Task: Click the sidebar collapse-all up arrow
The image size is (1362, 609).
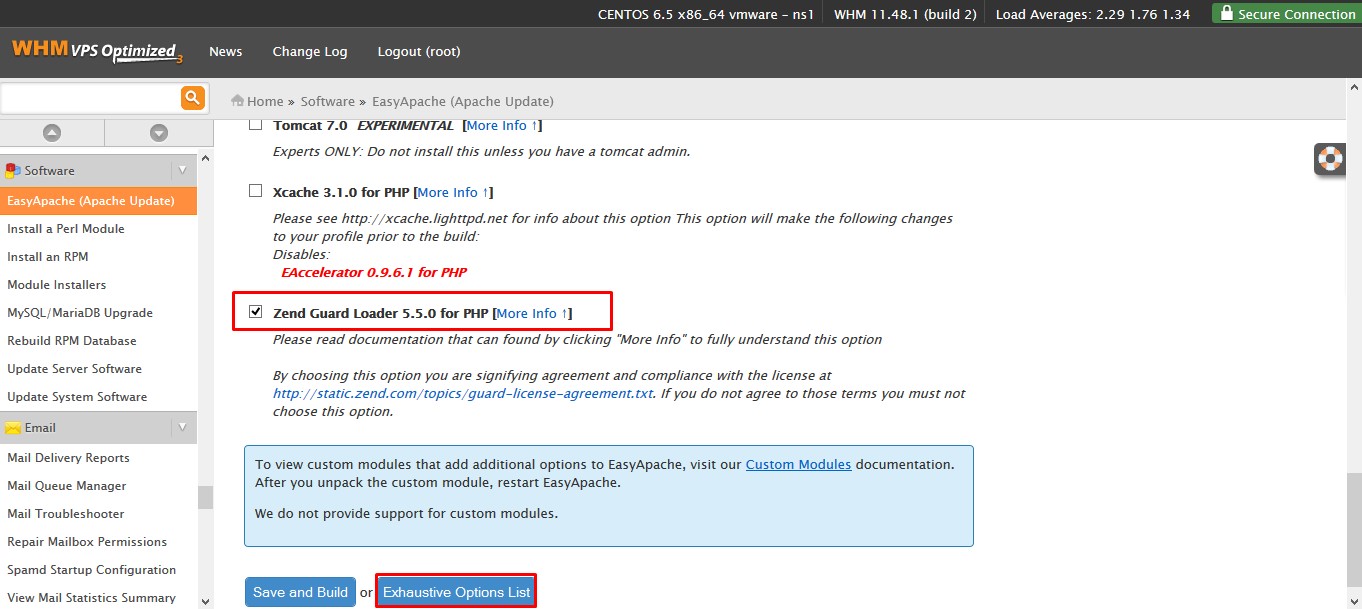Action: 52,132
